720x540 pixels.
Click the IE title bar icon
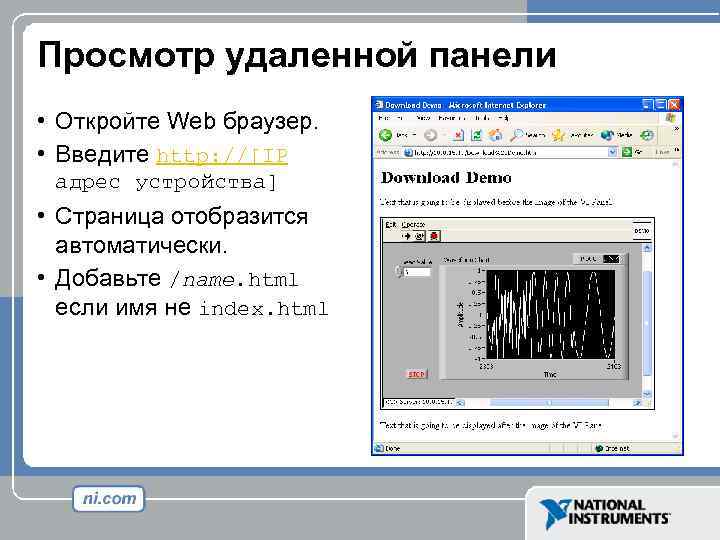379,105
